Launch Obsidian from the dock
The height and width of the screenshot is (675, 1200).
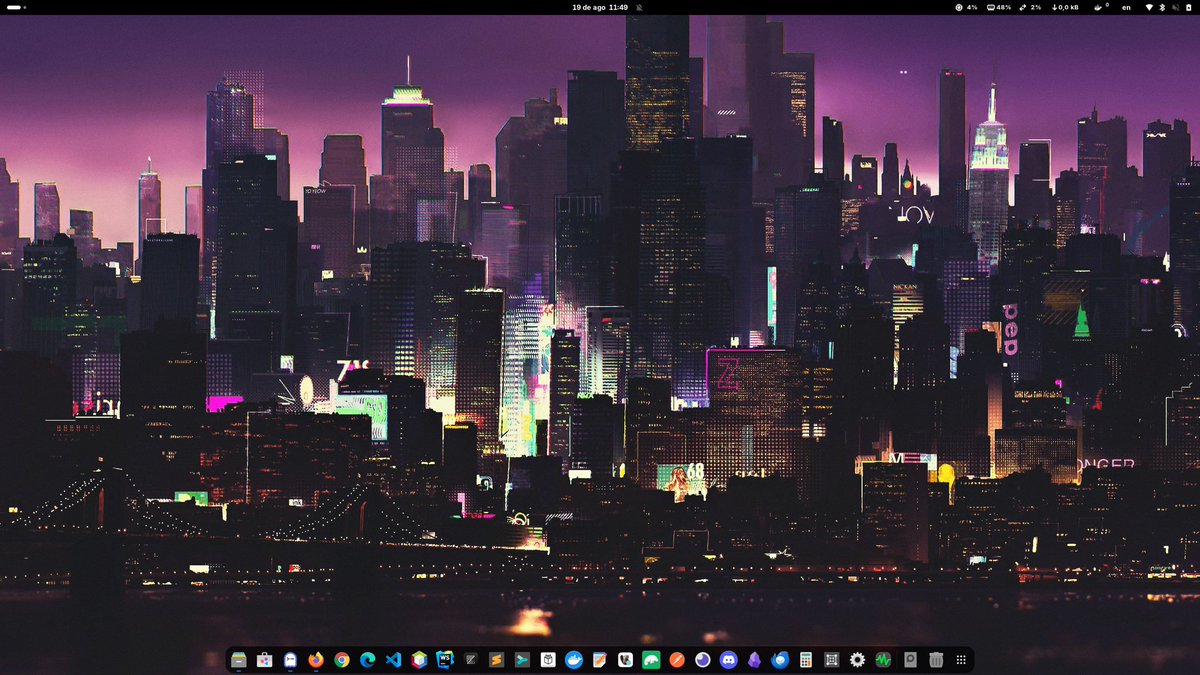[754, 660]
